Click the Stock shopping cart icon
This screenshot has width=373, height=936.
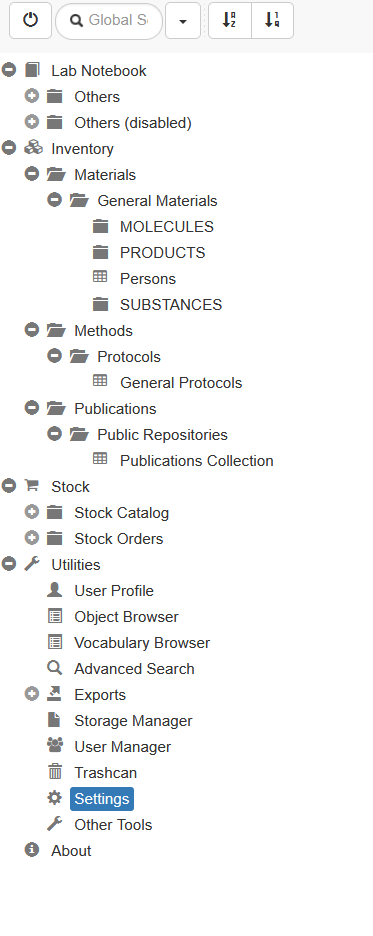point(32,486)
